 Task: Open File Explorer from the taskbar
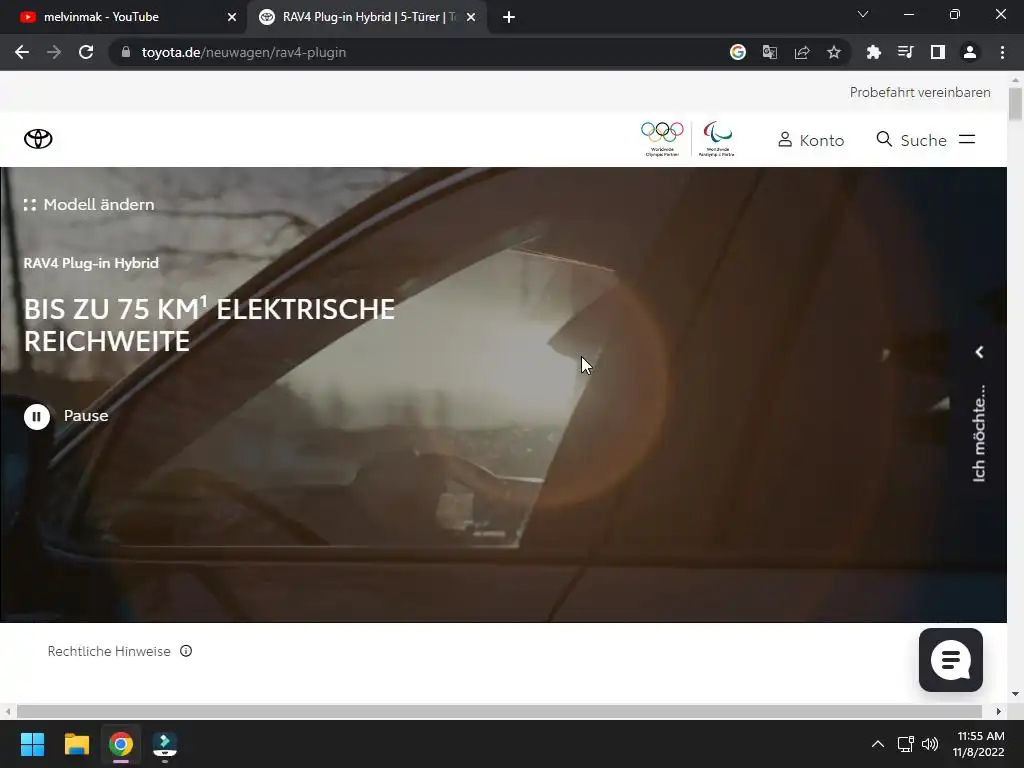point(76,744)
